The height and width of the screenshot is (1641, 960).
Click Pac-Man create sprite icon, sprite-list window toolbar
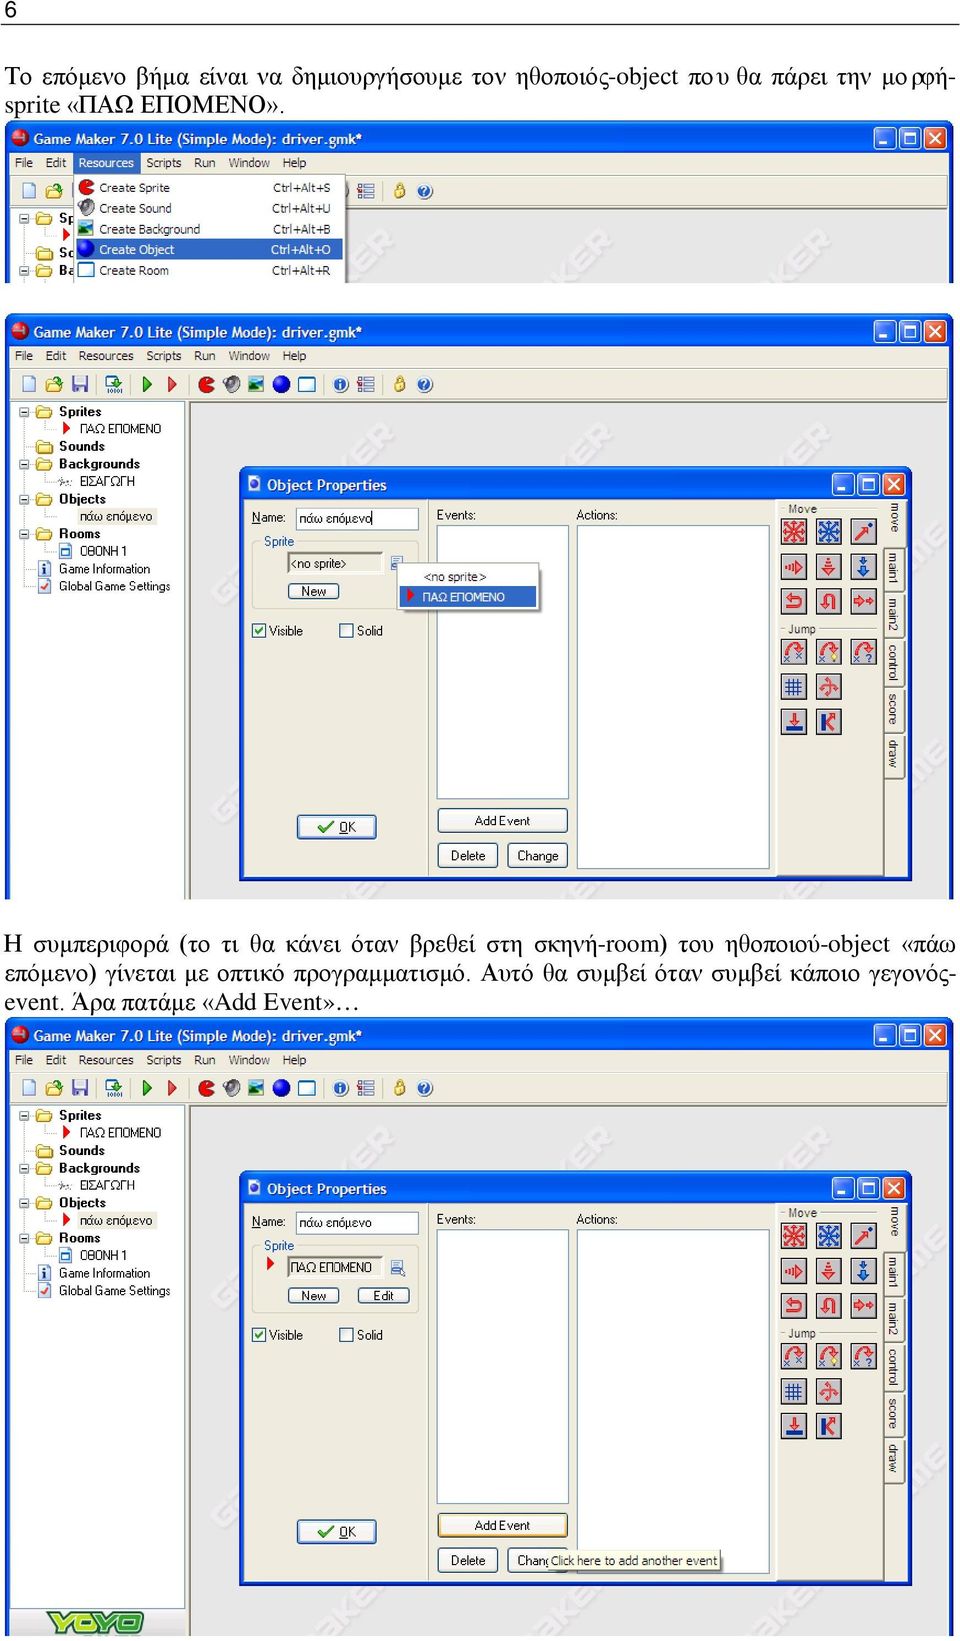(206, 384)
